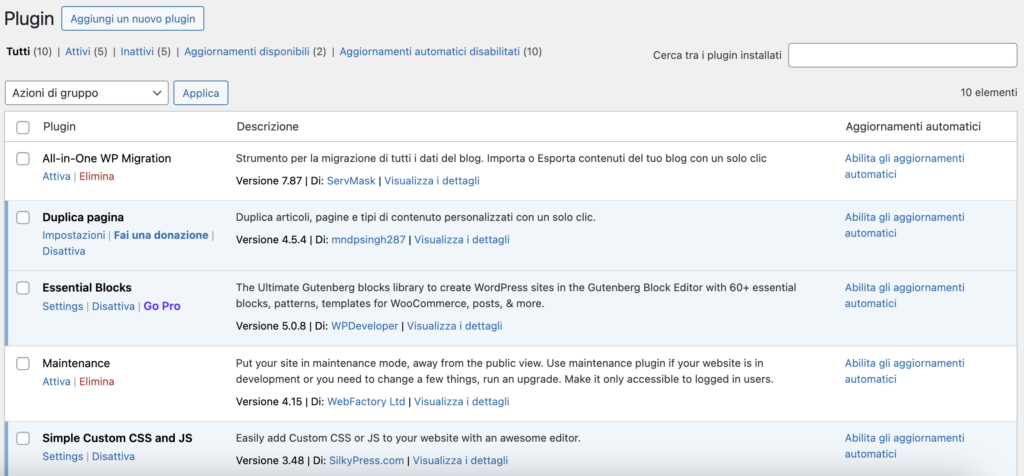Enable automatic updates for Duplica pagina
The image size is (1024, 476).
[x=904, y=225]
